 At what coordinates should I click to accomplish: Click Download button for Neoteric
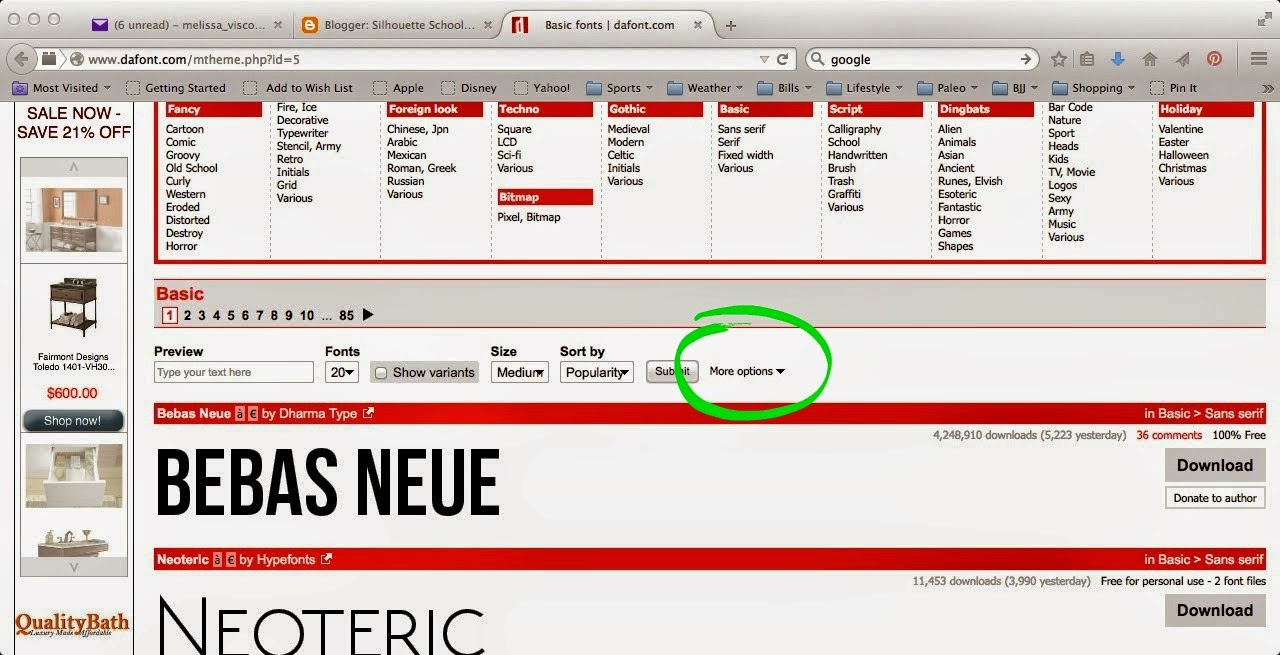(1215, 610)
